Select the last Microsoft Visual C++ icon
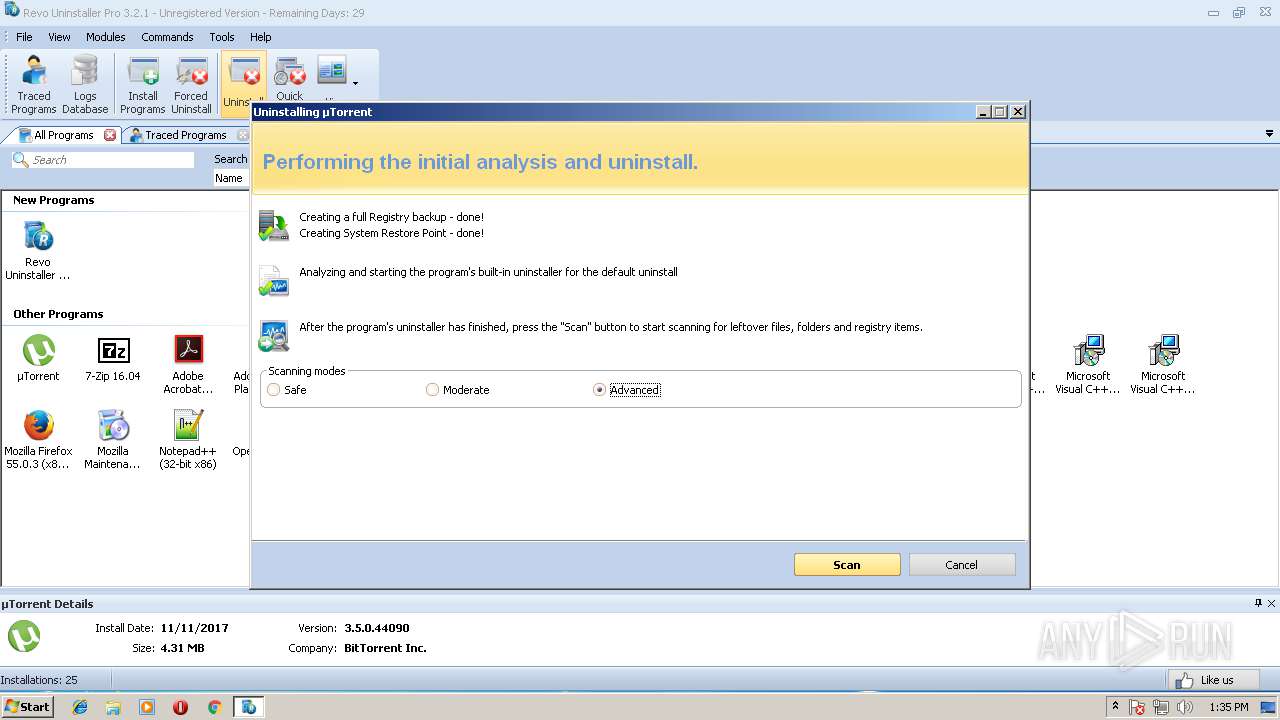The image size is (1280, 720). [1163, 365]
